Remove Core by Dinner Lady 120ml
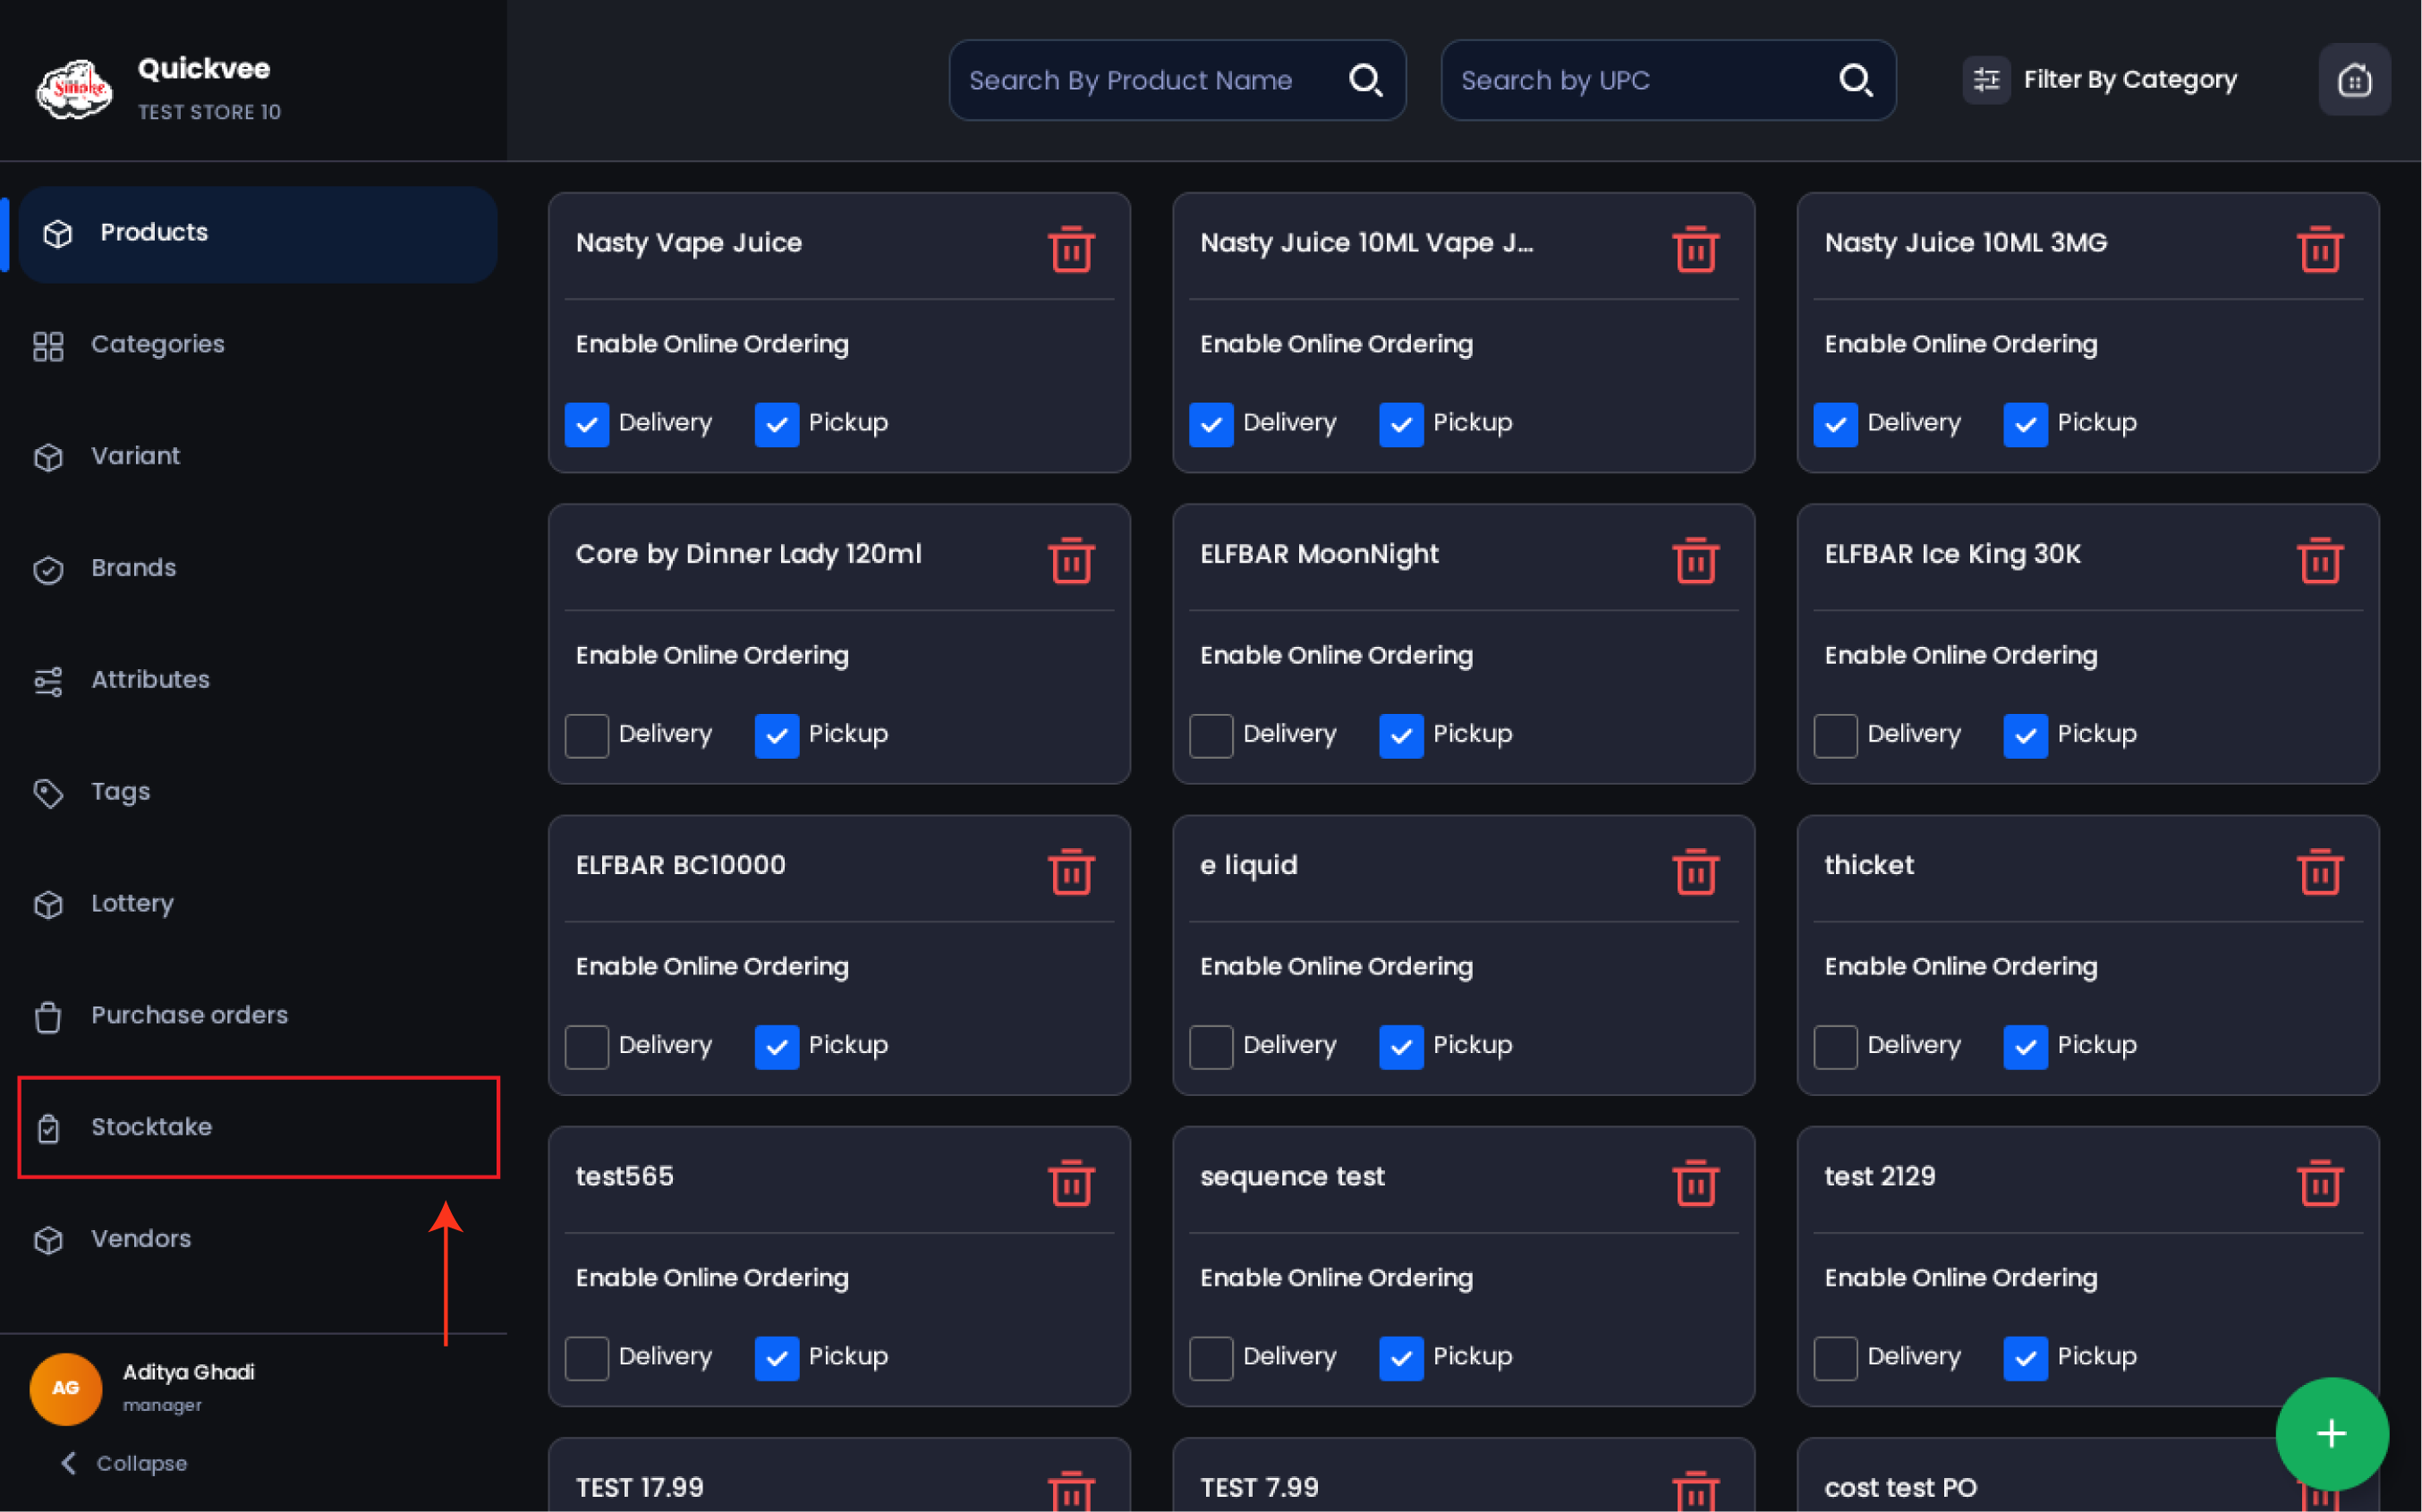 pos(1071,559)
